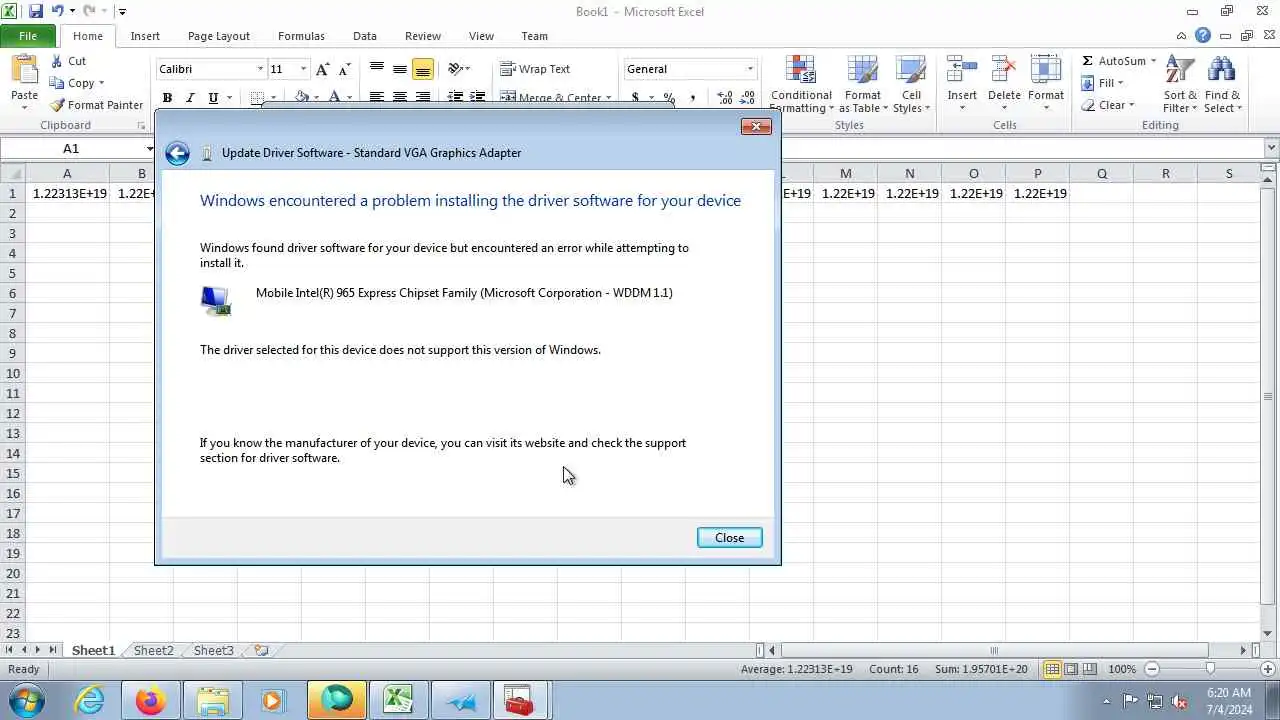Click the Paste clipboard icon
Image resolution: width=1280 pixels, height=720 pixels.
point(24,70)
